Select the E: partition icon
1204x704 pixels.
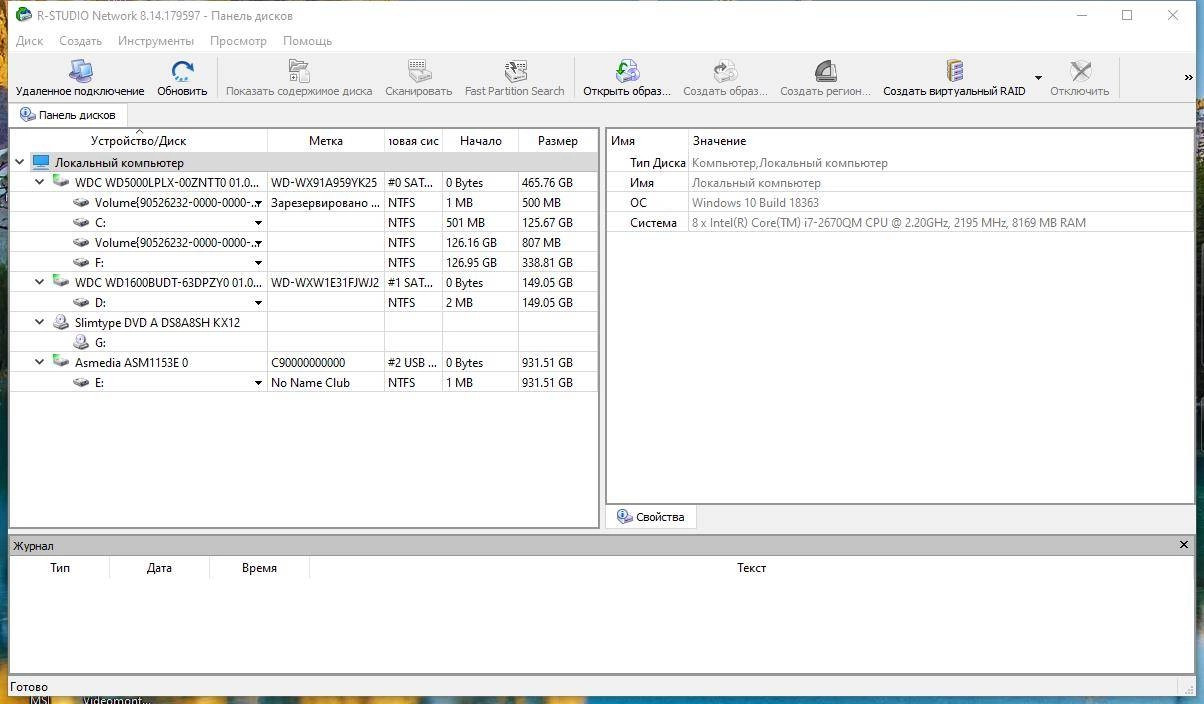coord(81,382)
